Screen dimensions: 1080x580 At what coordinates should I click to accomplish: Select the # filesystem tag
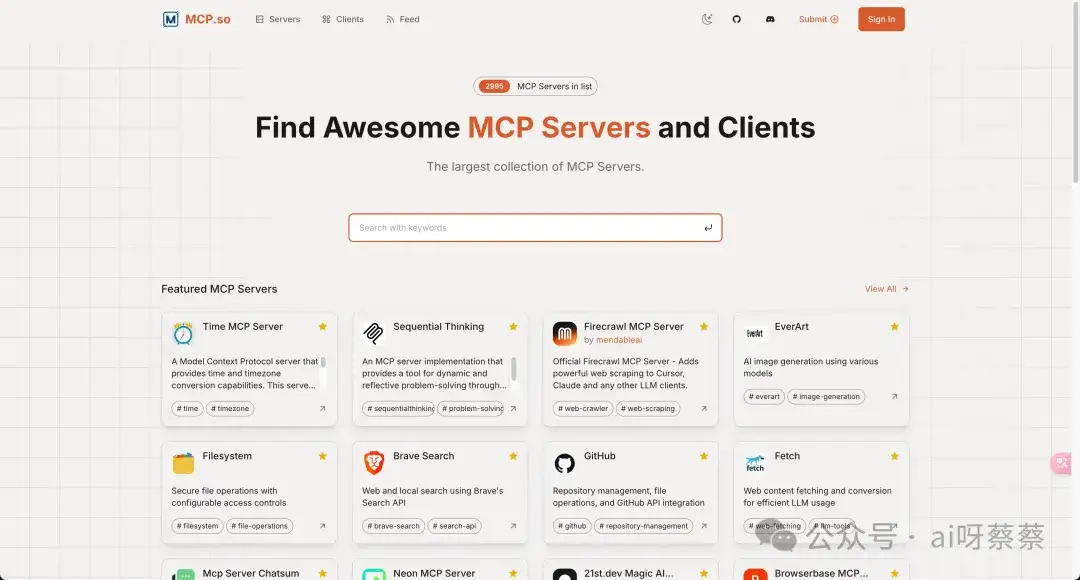(198, 526)
